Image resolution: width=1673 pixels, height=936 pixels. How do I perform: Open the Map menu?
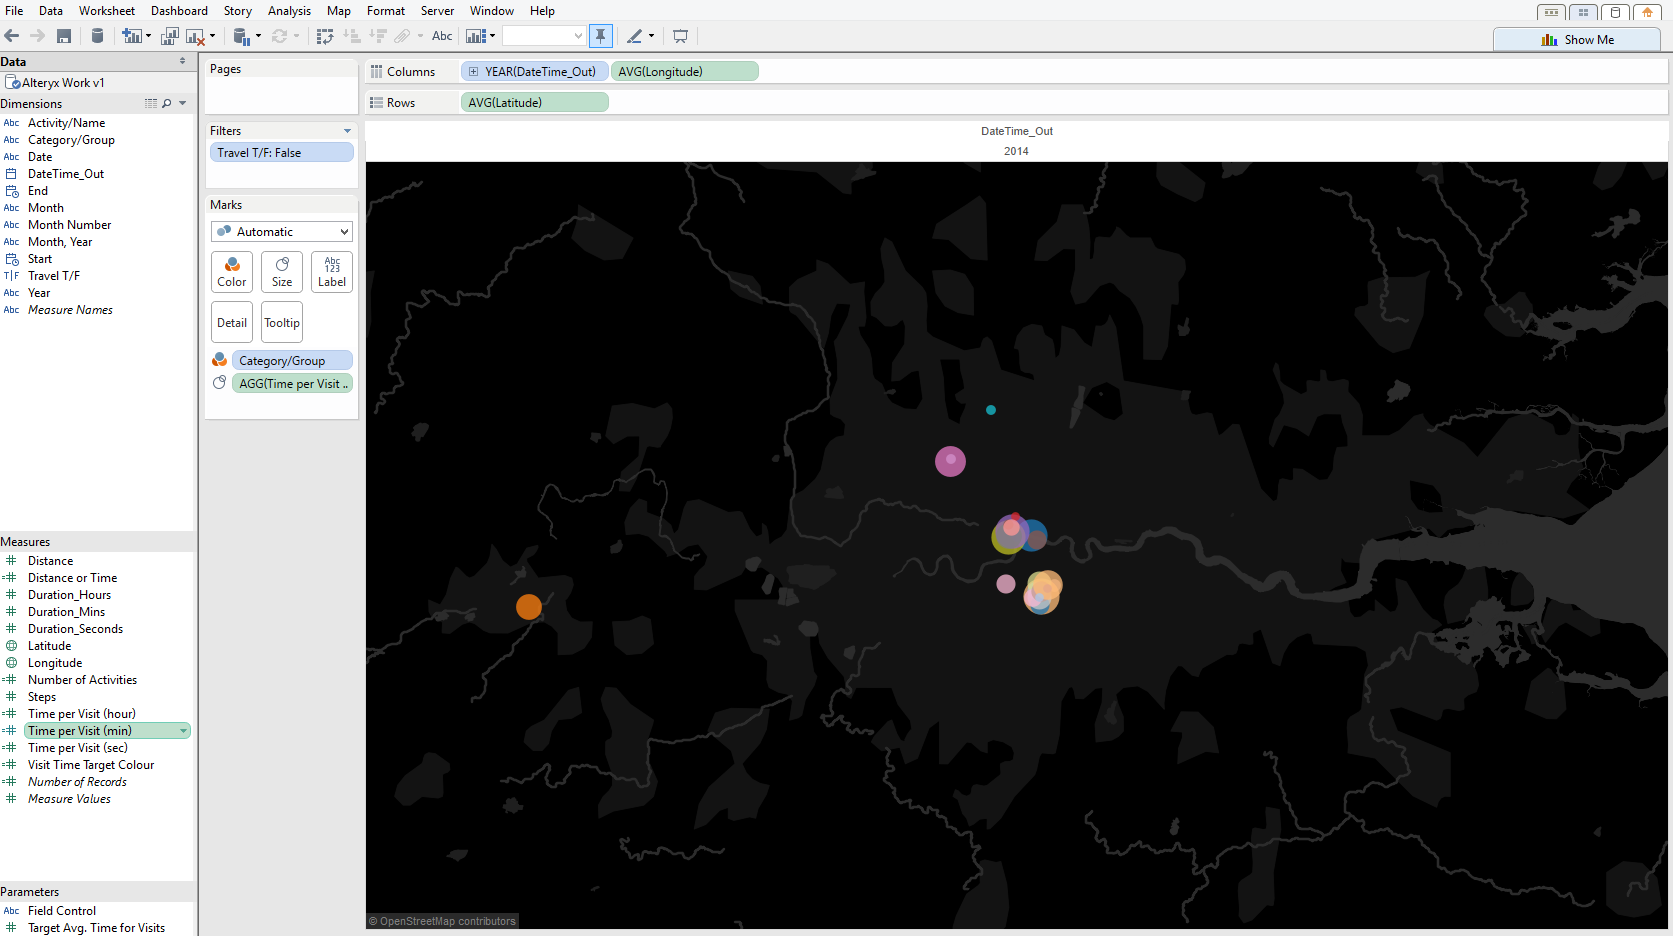[338, 11]
